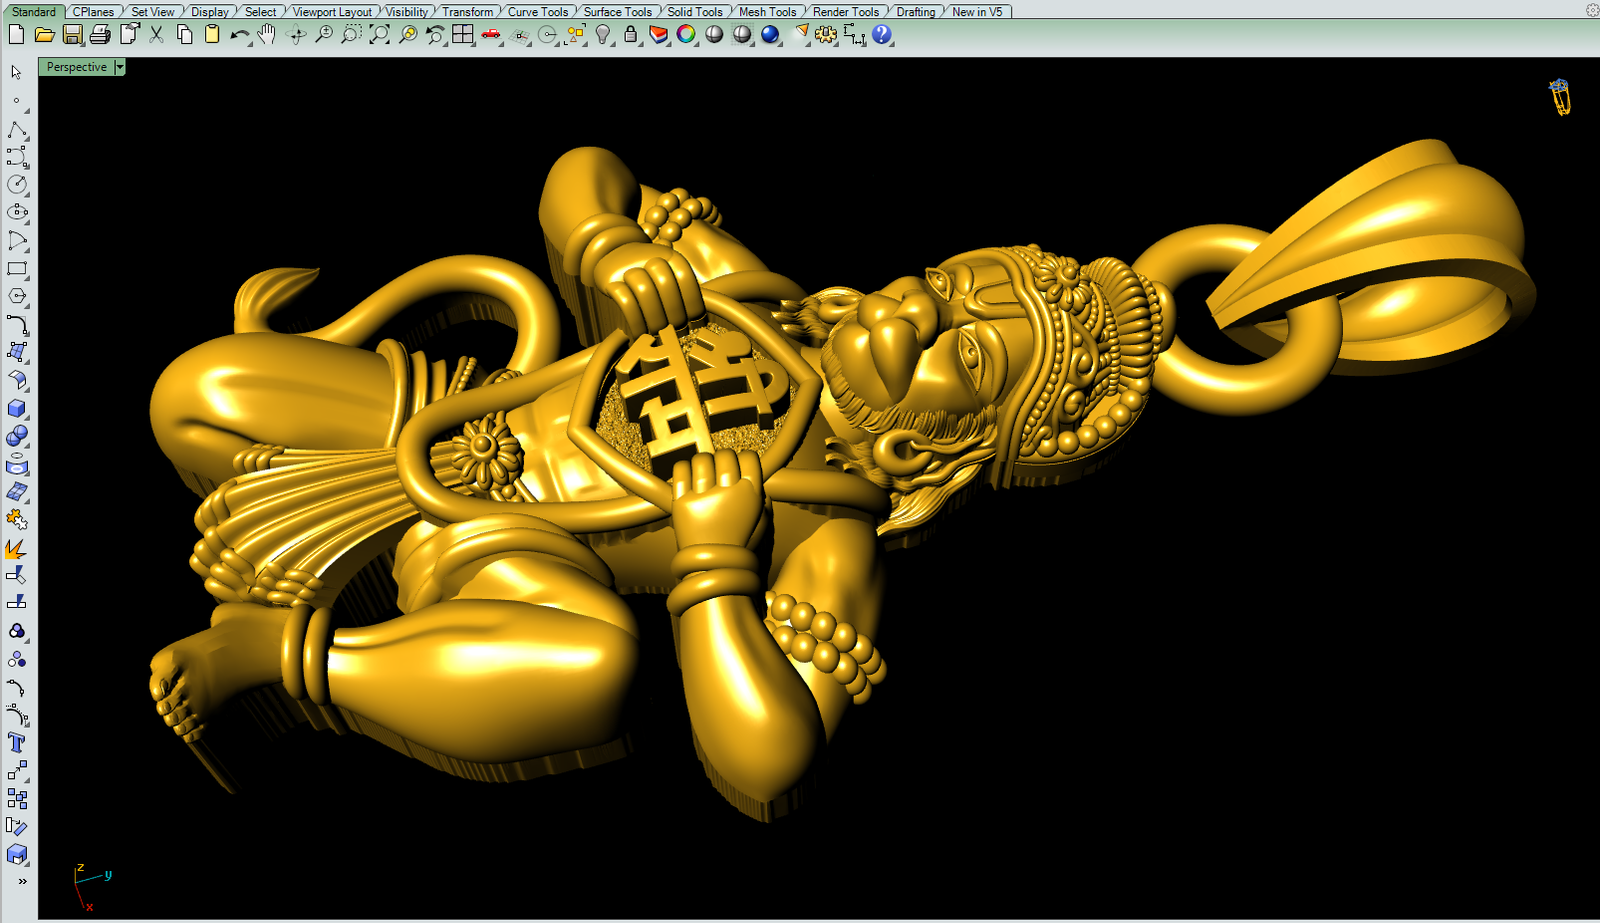1600x923 pixels.
Task: Open the four-viewport layout icon
Action: pos(462,35)
